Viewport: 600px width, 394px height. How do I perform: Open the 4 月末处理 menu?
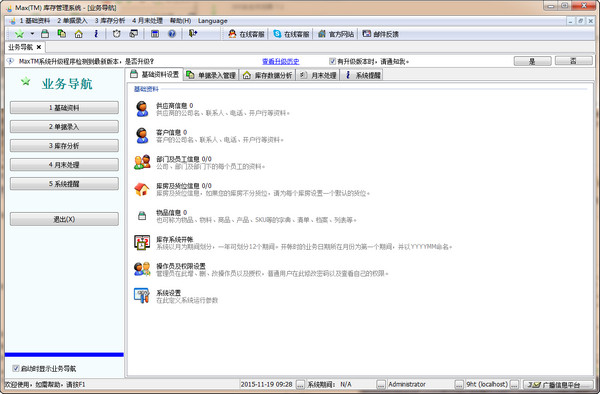point(147,21)
